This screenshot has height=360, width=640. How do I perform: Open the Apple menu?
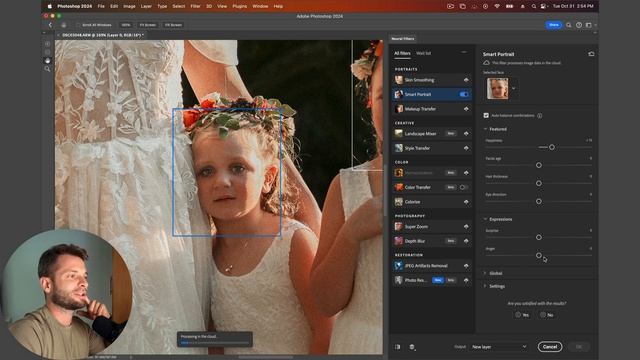(50, 6)
